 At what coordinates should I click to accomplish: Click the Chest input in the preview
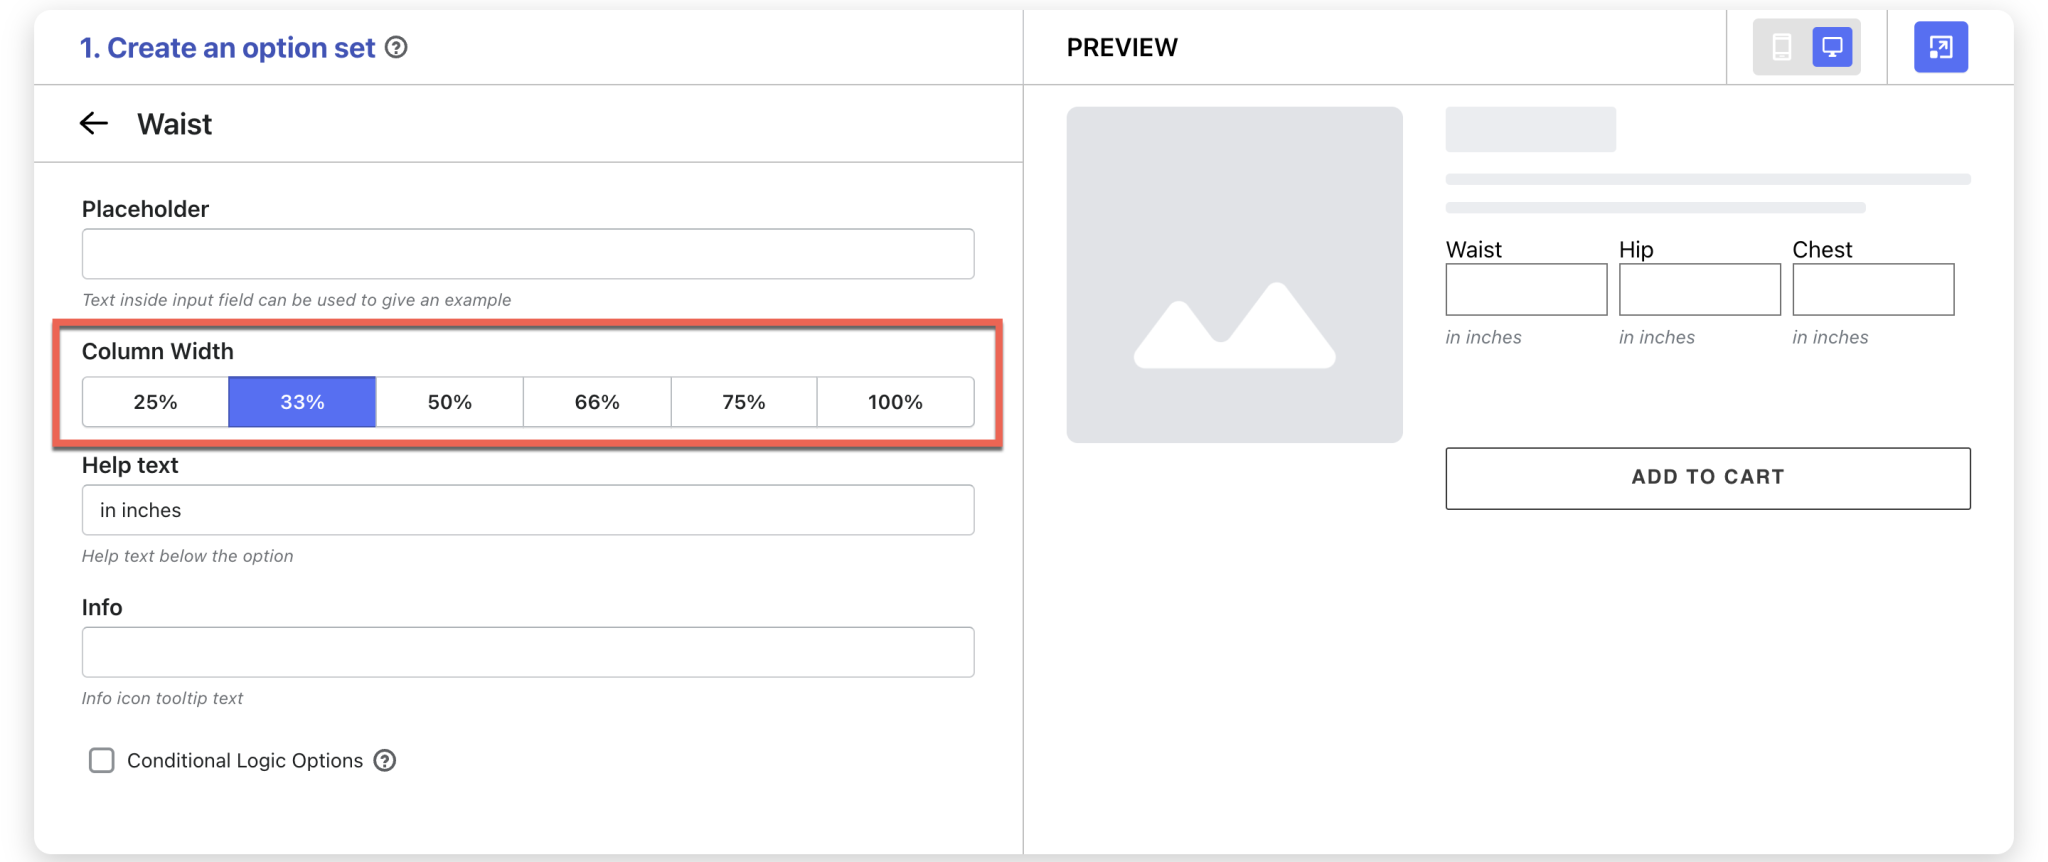tap(1872, 290)
